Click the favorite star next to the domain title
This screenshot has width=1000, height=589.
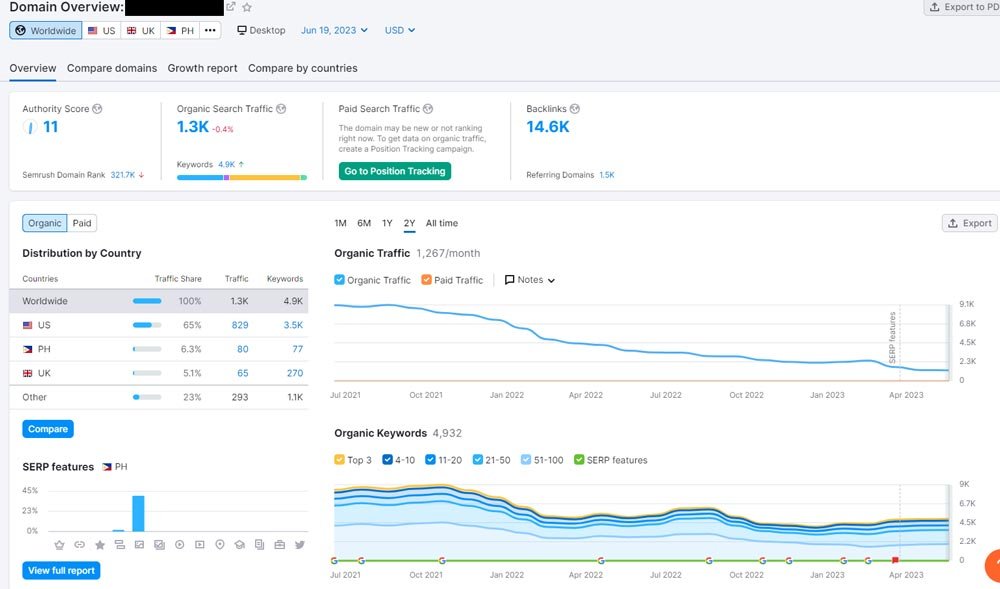pyautogui.click(x=247, y=7)
